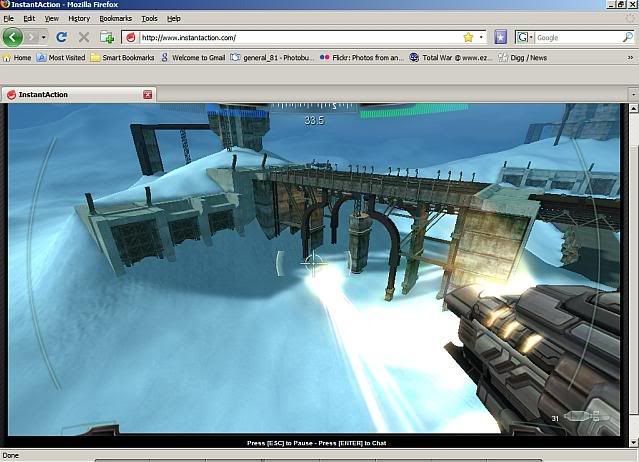
Task: Bookmark this page with the star icon
Action: [x=468, y=37]
